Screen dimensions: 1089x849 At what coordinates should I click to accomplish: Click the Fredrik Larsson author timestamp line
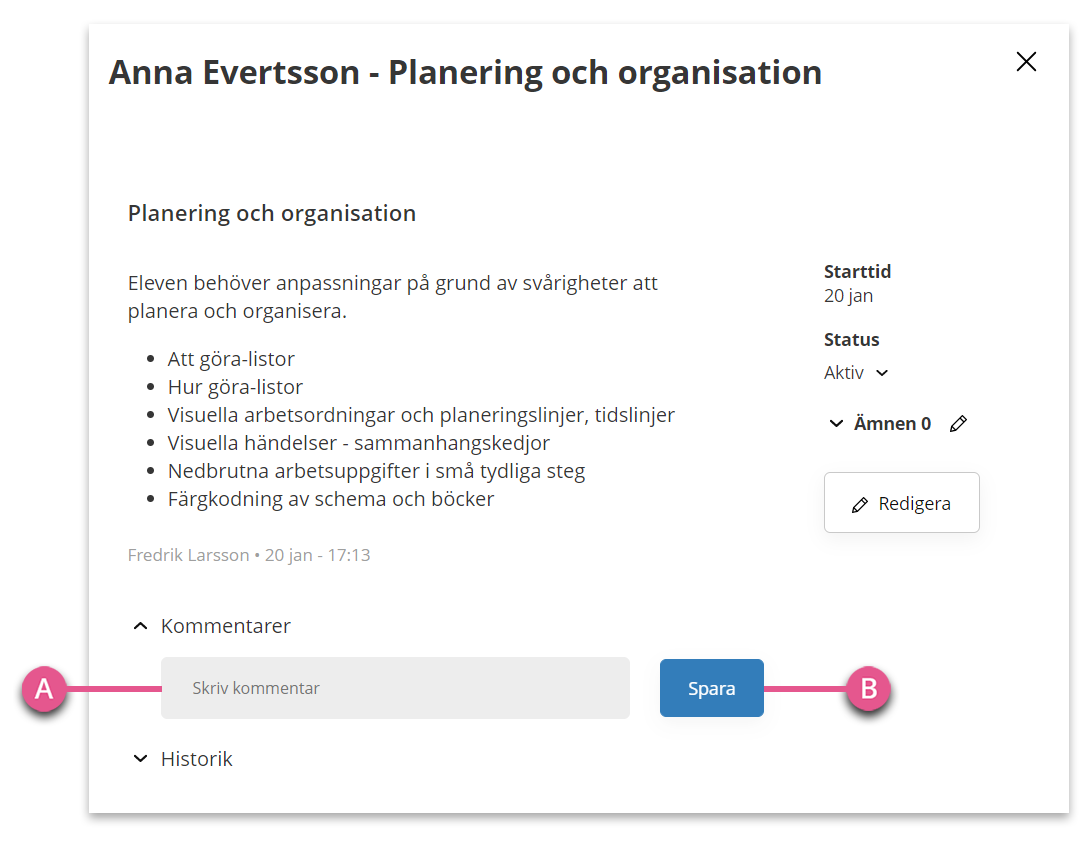coord(249,555)
